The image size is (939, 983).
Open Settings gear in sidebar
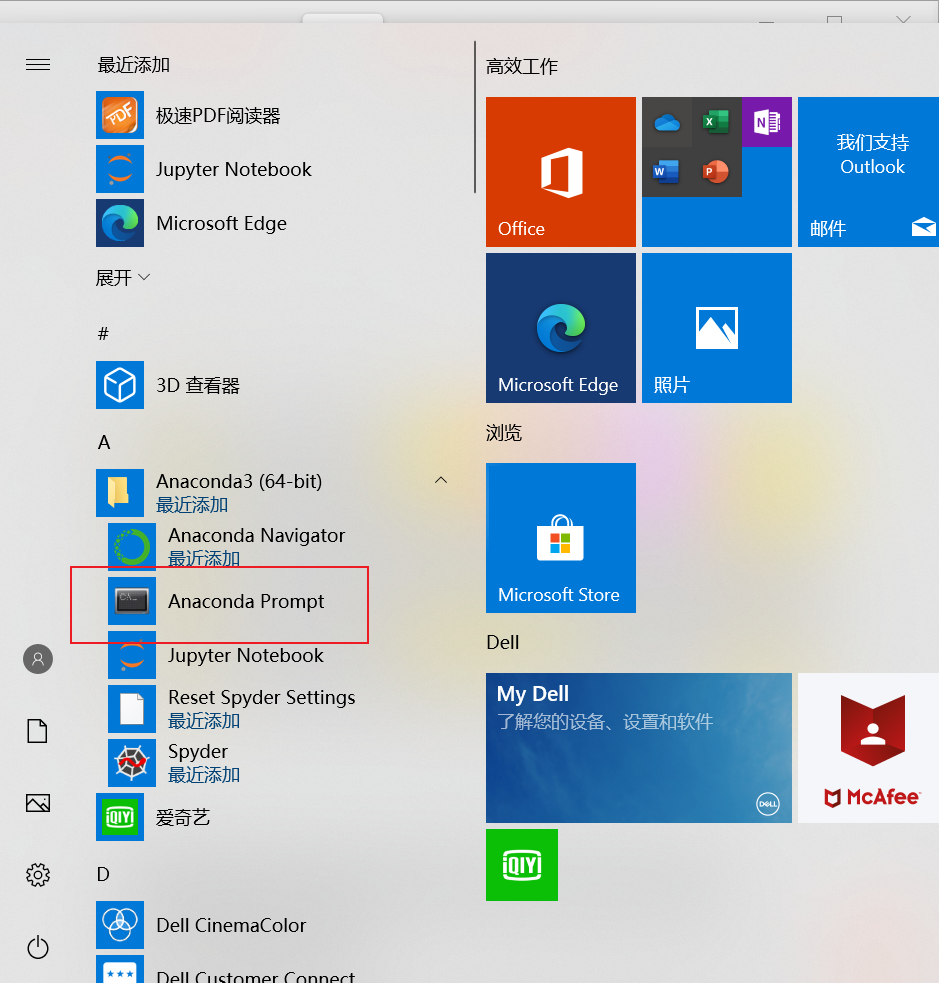click(x=38, y=875)
